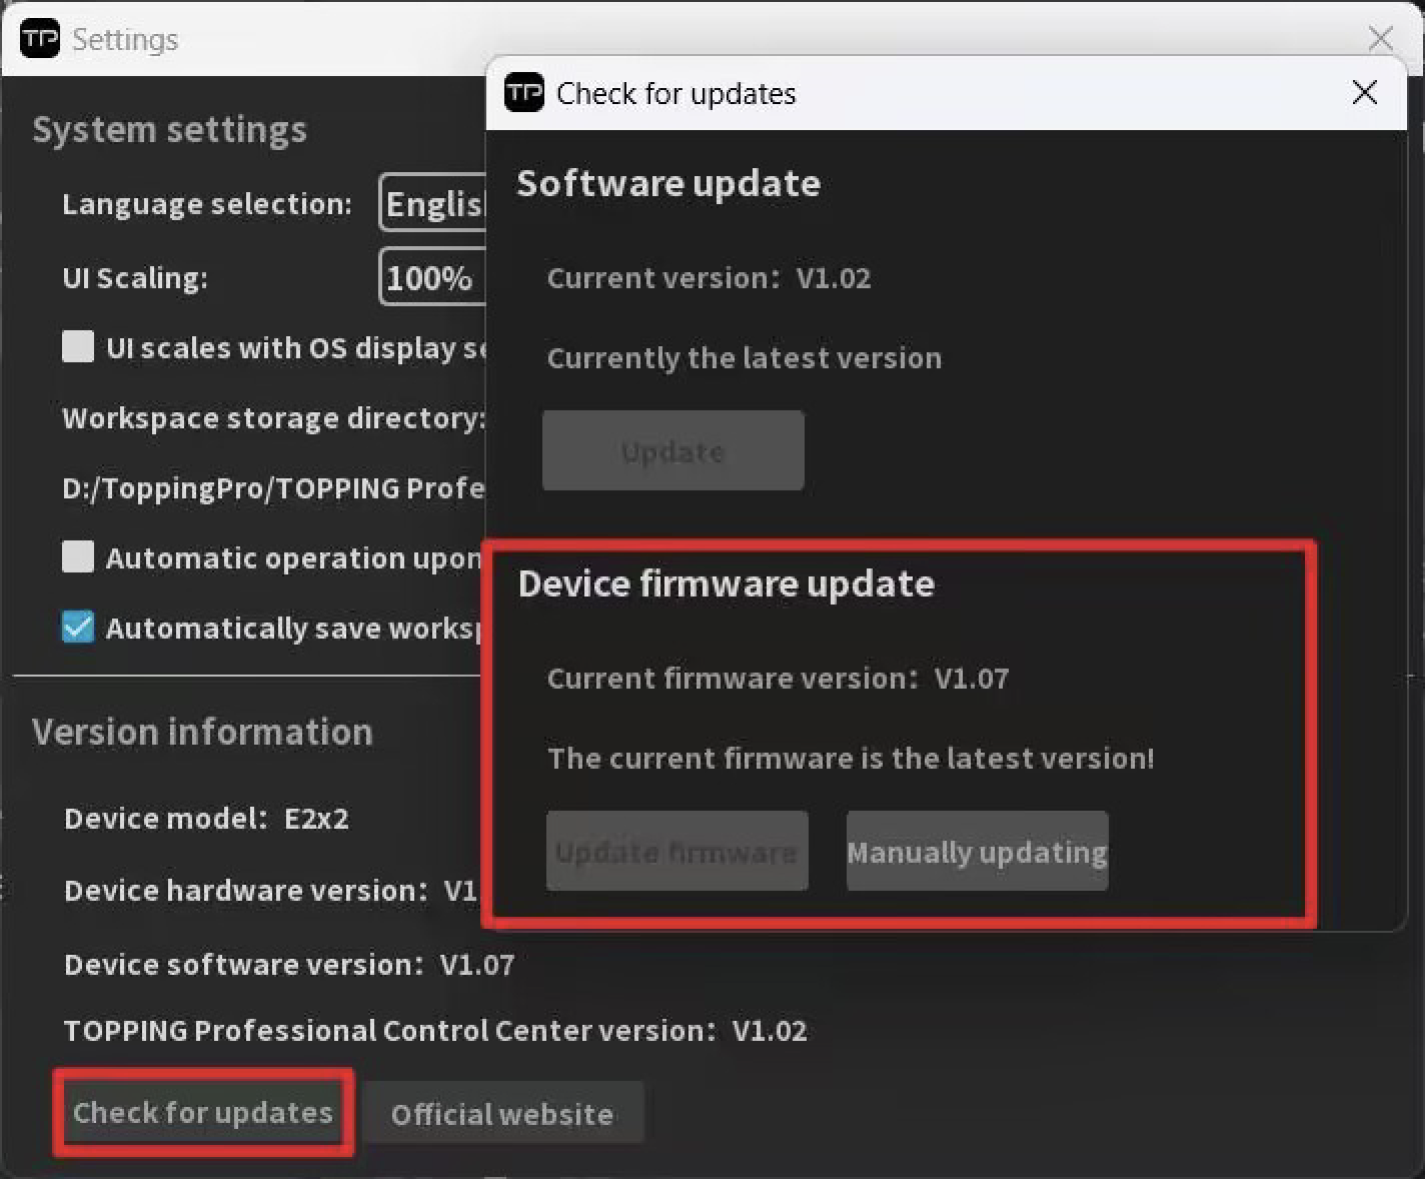Click the Current firmware version V1.07 text

pyautogui.click(x=777, y=678)
